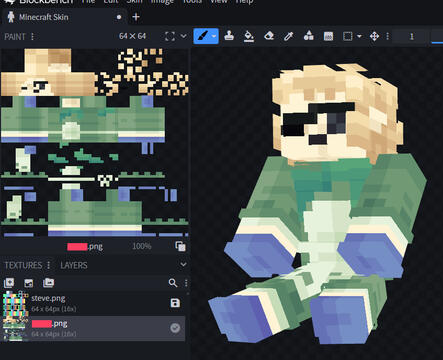Select the Copy Brush stamp tool
Viewport: 443px width, 360px height.
[x=229, y=36]
